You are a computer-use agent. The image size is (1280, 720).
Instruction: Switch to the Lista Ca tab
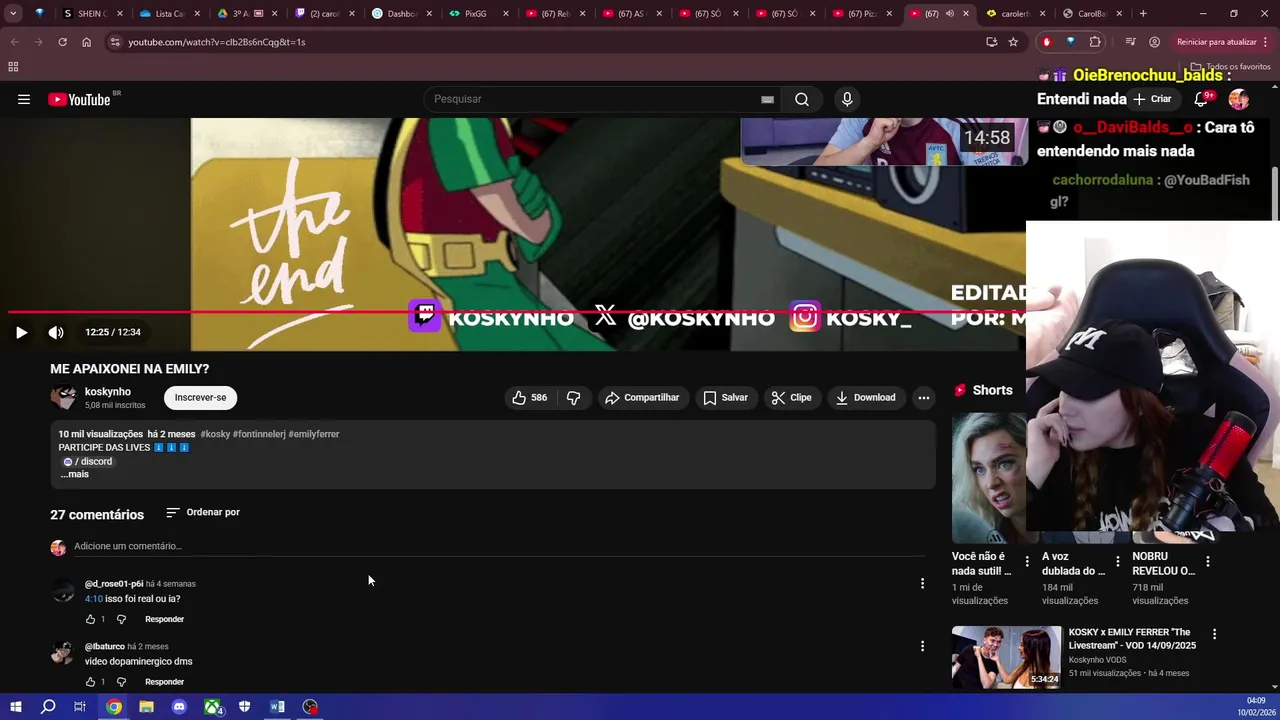[170, 14]
